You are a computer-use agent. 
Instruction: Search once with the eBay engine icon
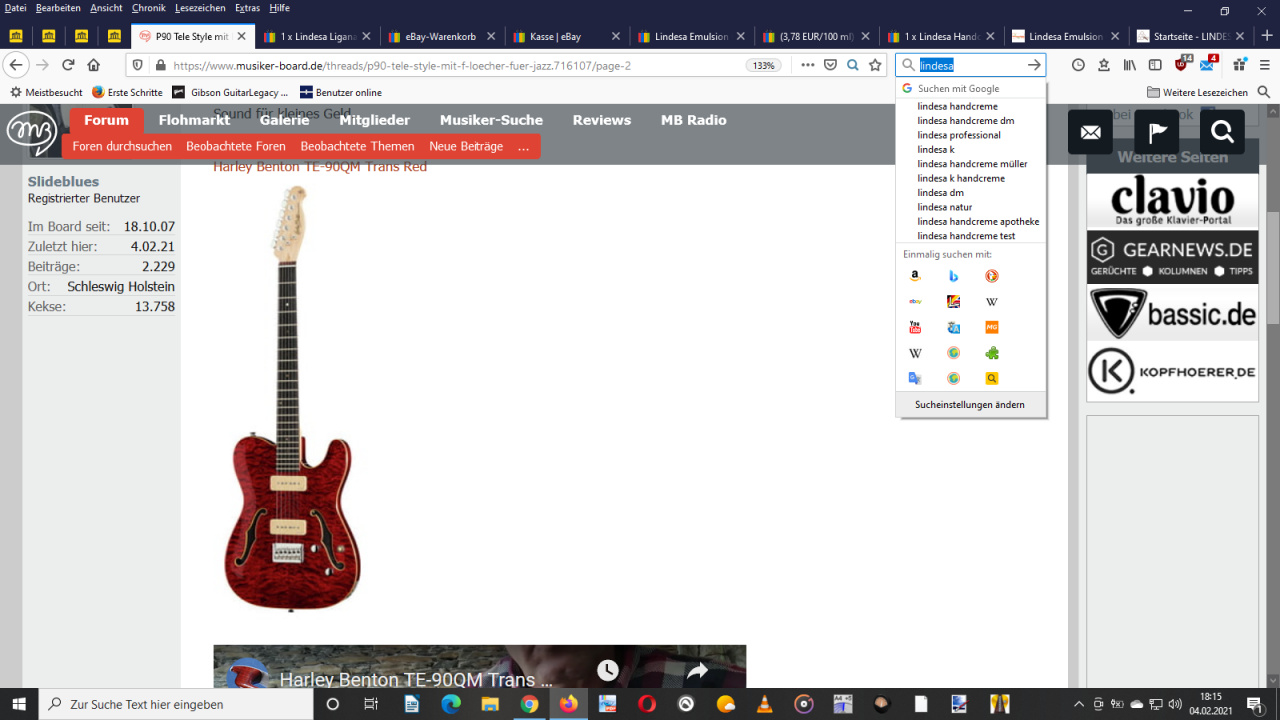(x=915, y=301)
